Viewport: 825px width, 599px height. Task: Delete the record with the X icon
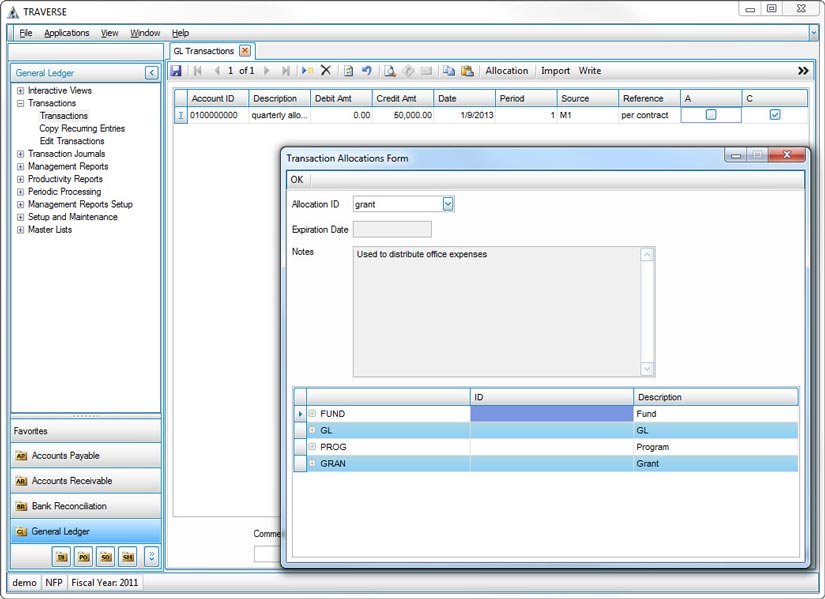(326, 70)
